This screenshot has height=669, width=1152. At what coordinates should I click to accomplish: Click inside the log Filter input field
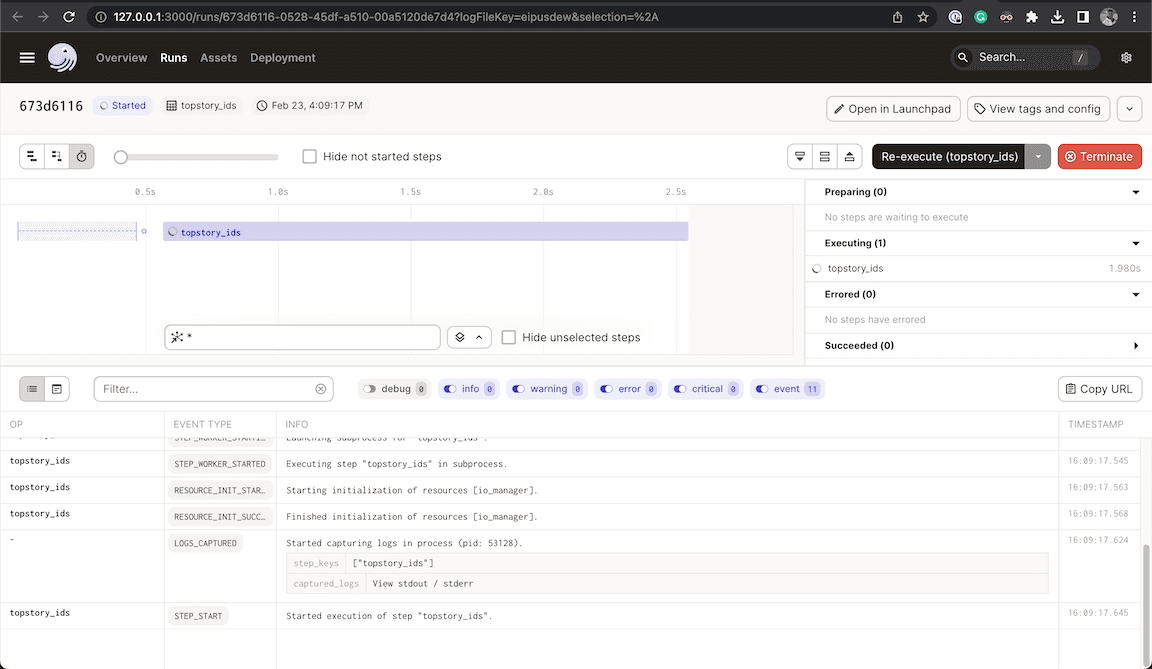[200, 388]
